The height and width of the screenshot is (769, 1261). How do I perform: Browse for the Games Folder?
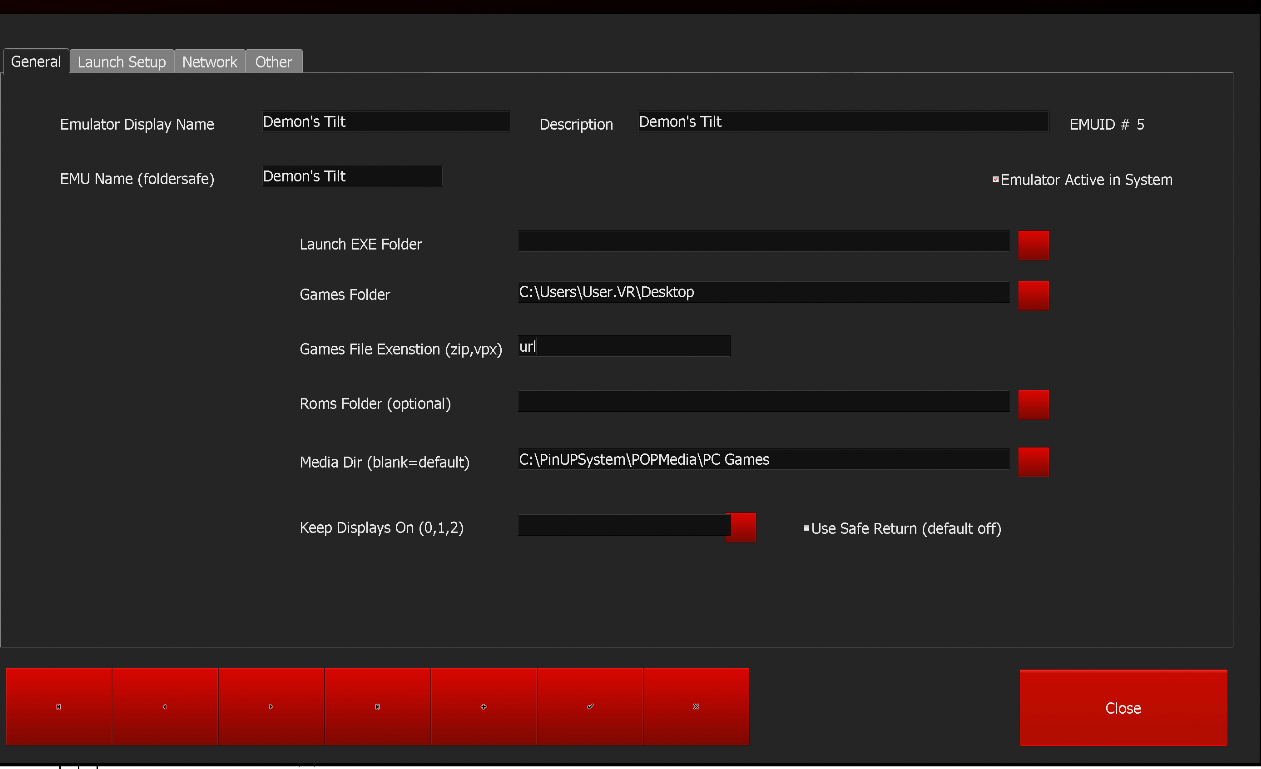click(x=1033, y=295)
